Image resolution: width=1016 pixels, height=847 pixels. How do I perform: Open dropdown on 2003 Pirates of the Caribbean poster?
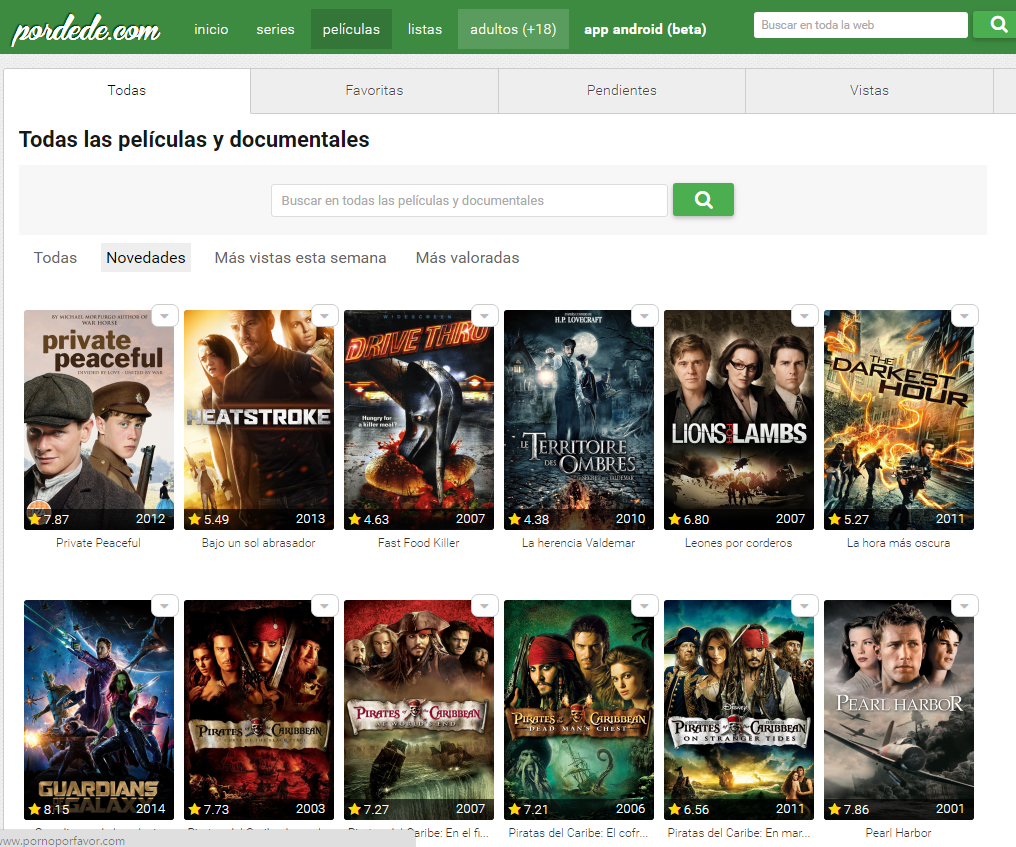[325, 606]
